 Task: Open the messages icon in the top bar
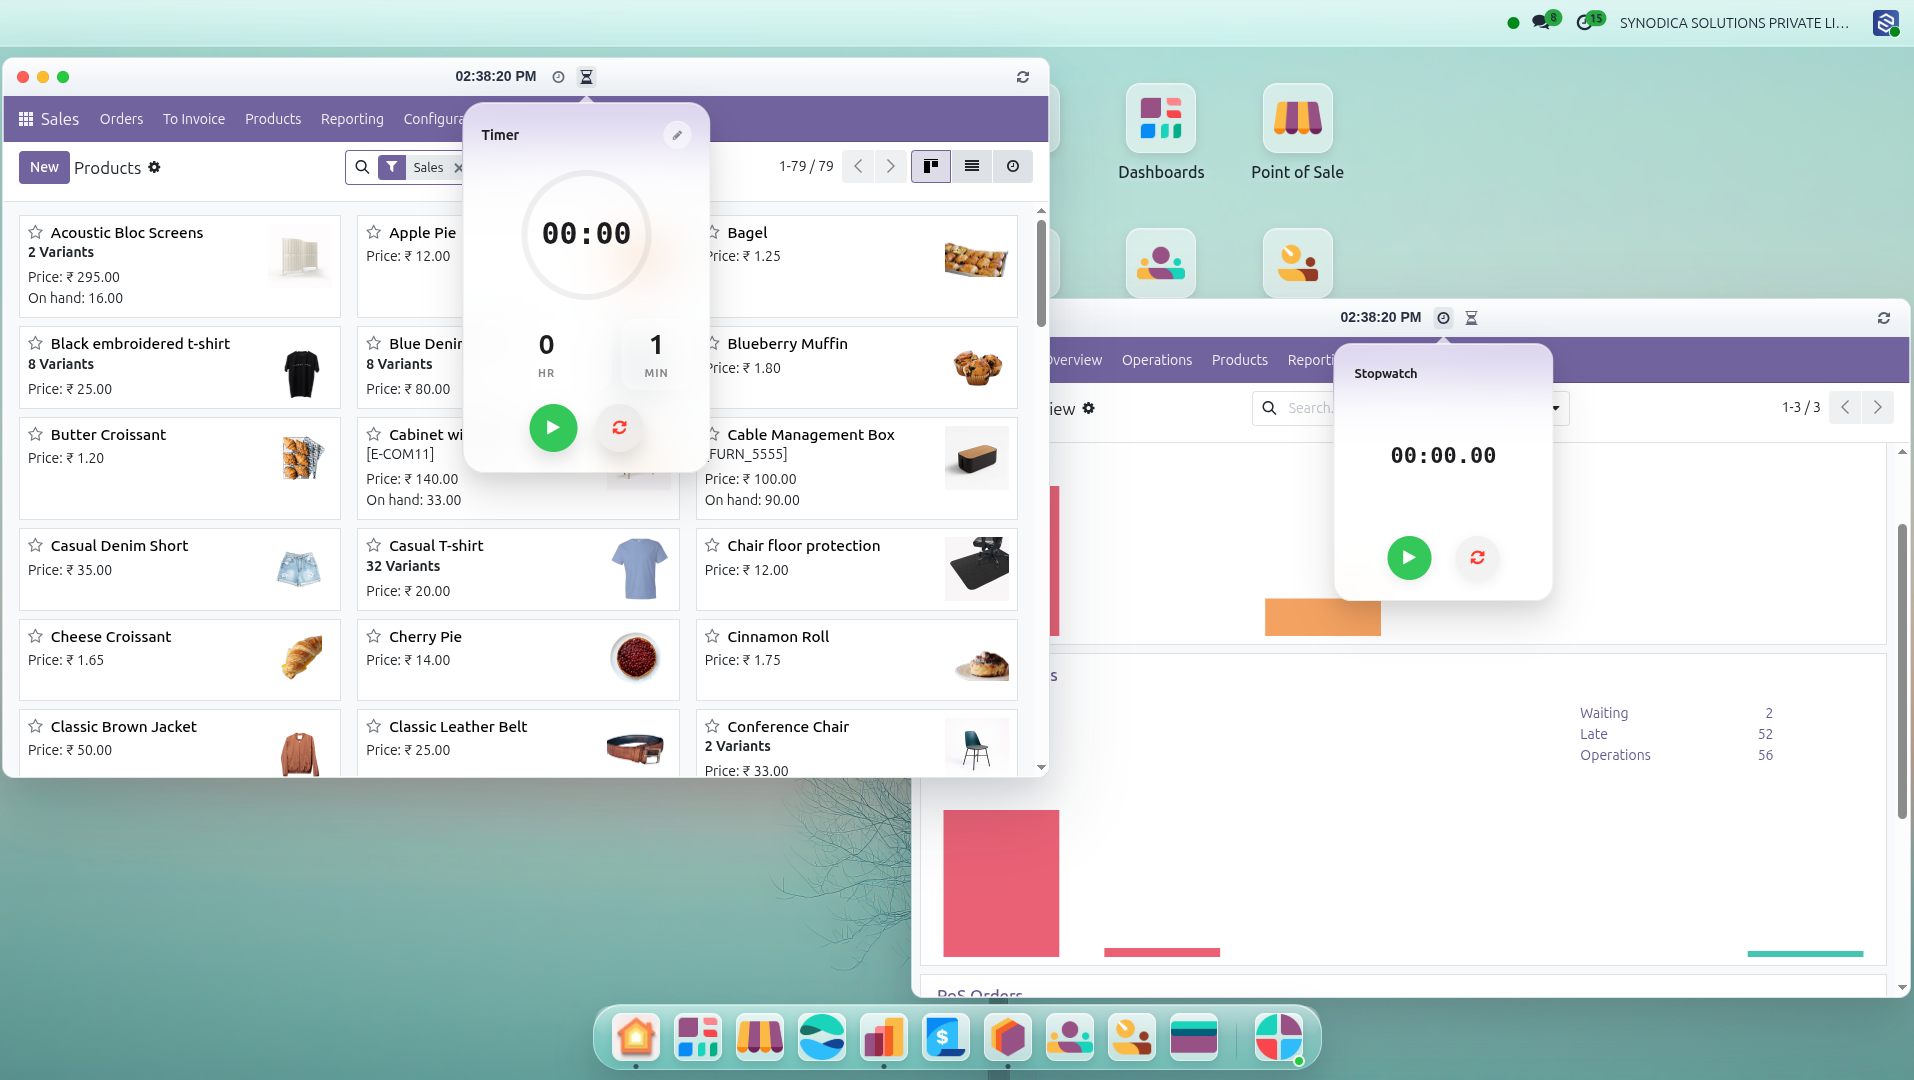tap(1541, 22)
